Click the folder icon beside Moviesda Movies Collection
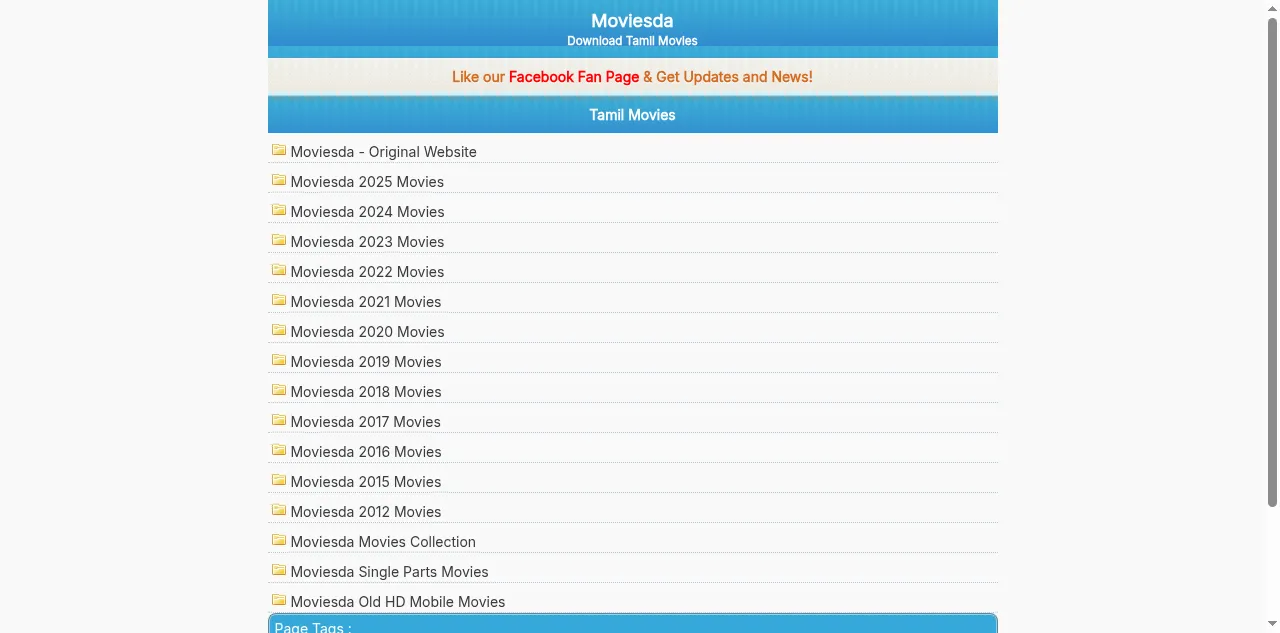The image size is (1280, 633). [x=279, y=540]
